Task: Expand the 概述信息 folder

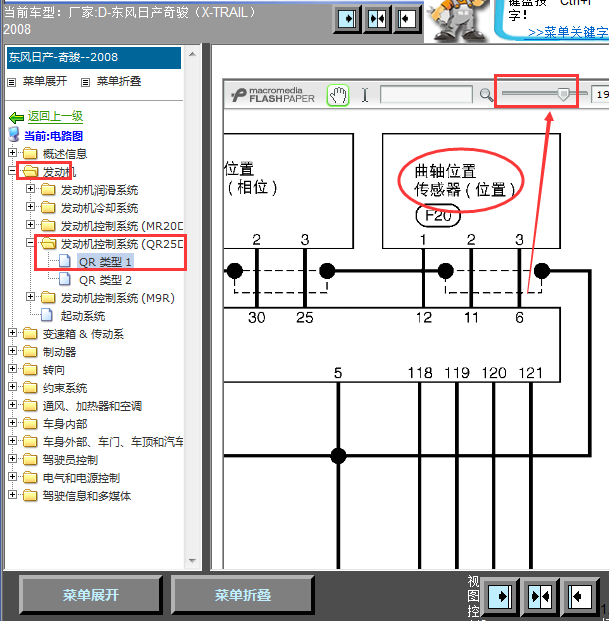Action: [12, 152]
